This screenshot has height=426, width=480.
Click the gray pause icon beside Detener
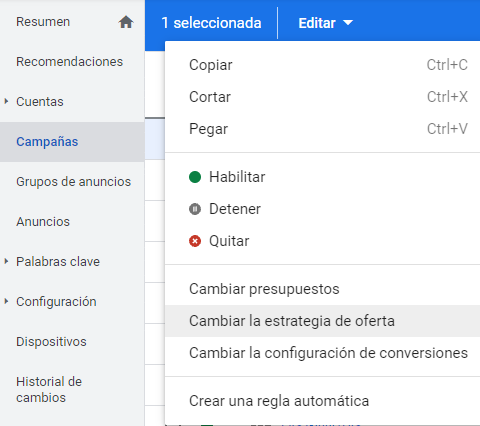(x=195, y=209)
